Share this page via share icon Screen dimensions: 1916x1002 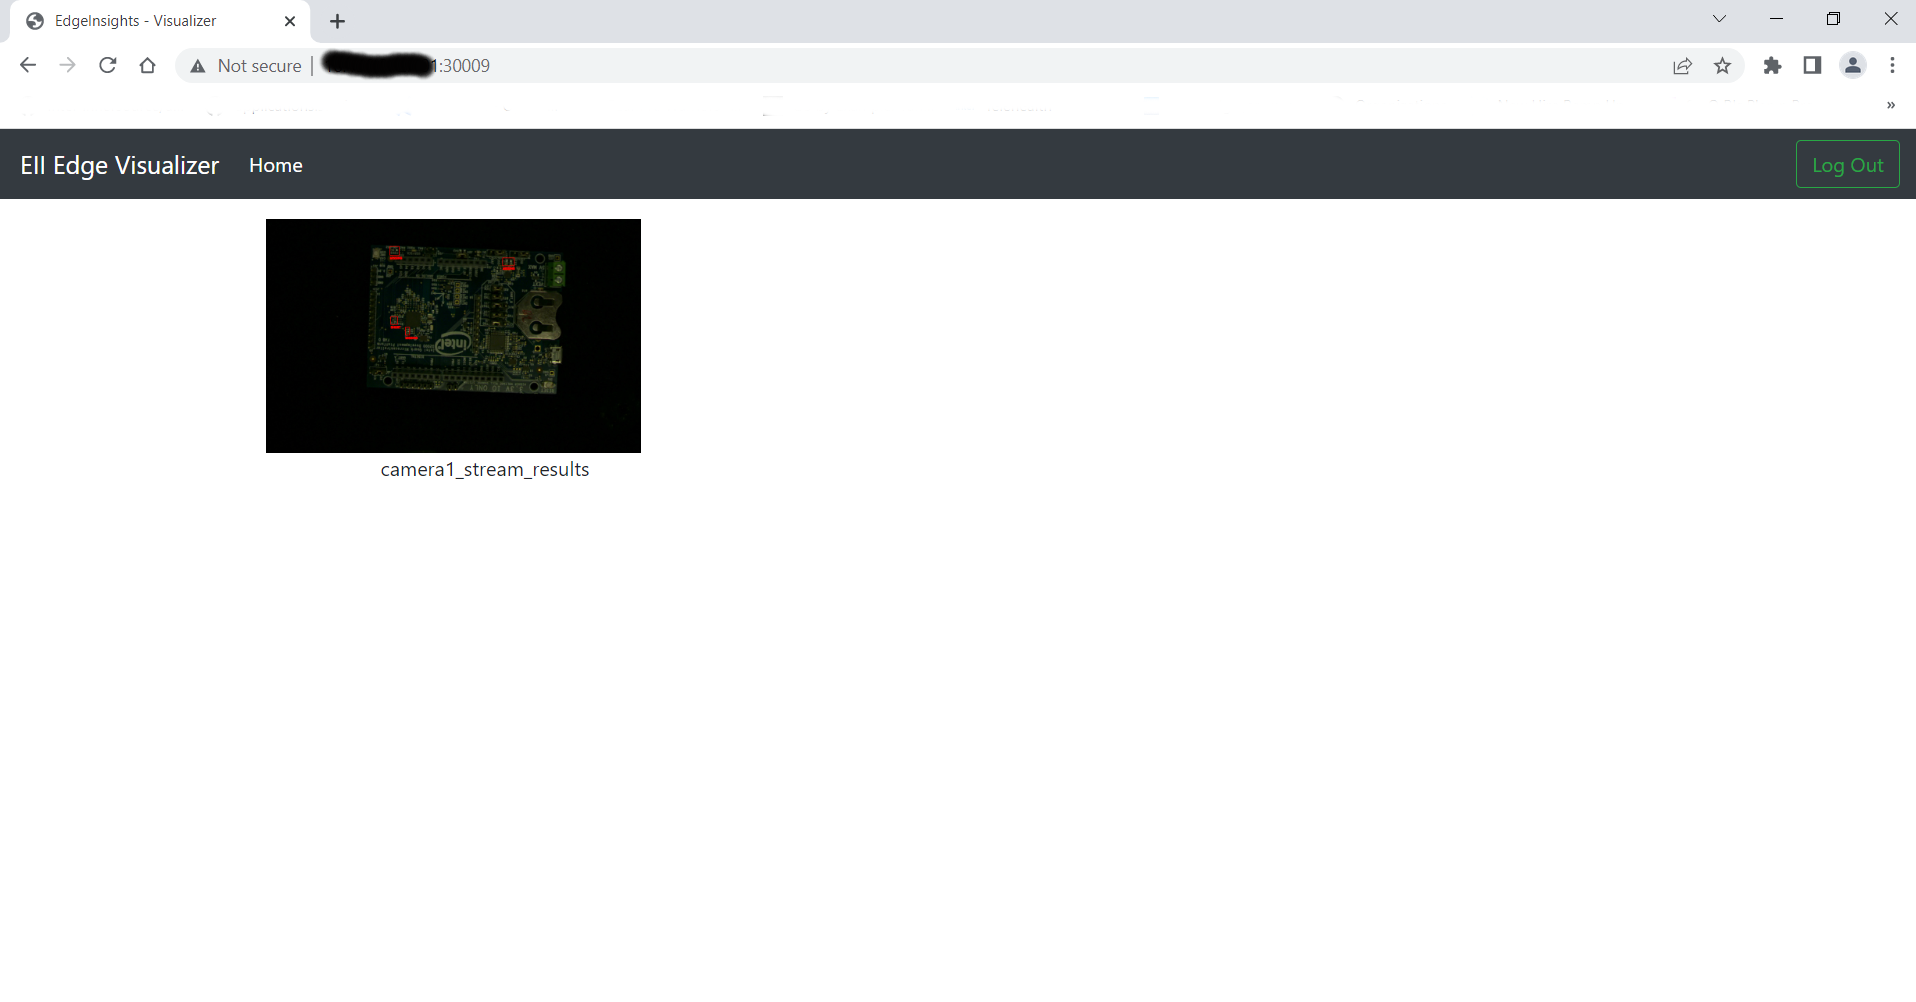[x=1683, y=66]
